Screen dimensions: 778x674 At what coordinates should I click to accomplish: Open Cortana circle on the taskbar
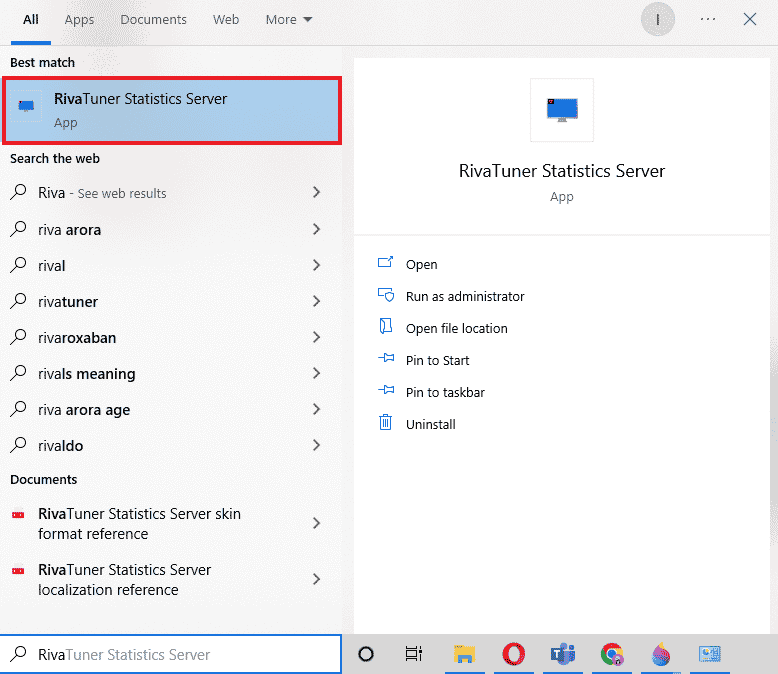366,654
